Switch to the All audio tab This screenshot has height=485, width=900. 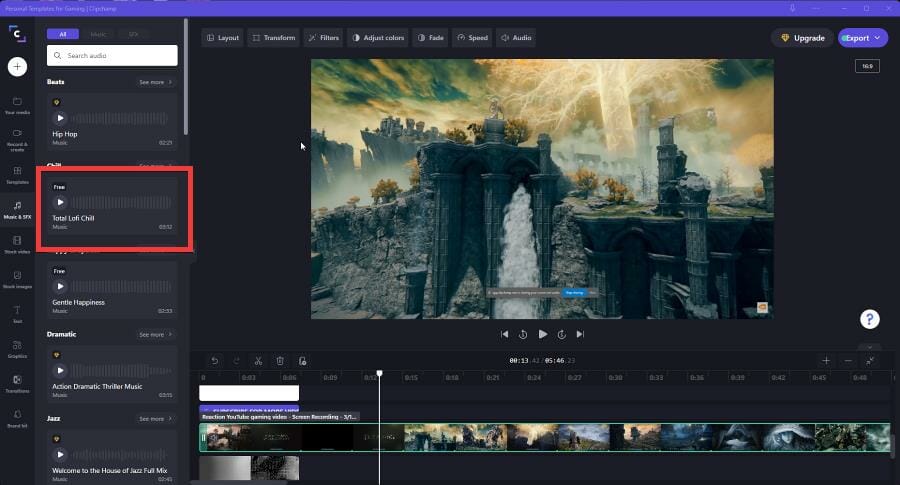63,34
